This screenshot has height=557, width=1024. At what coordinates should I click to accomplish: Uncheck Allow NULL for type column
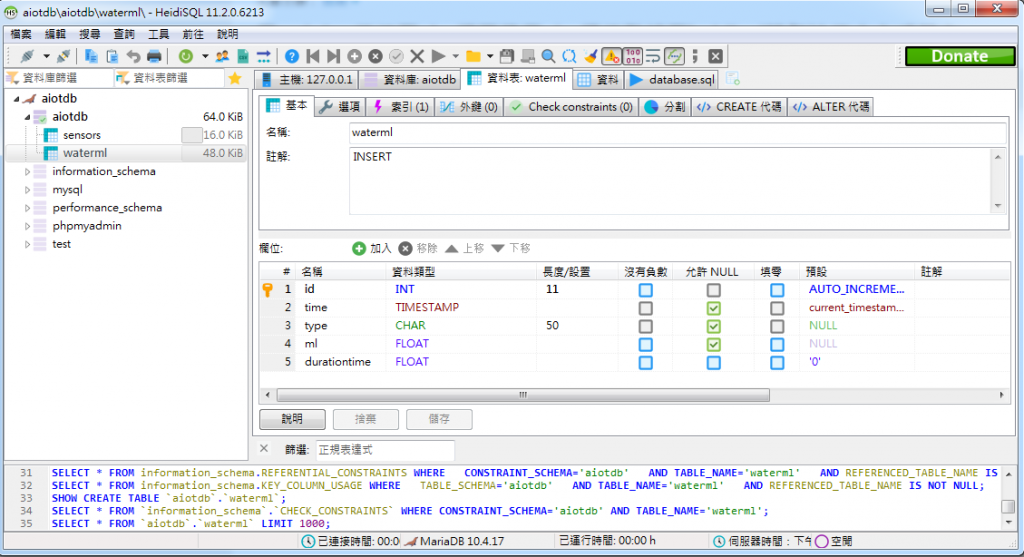click(x=714, y=326)
